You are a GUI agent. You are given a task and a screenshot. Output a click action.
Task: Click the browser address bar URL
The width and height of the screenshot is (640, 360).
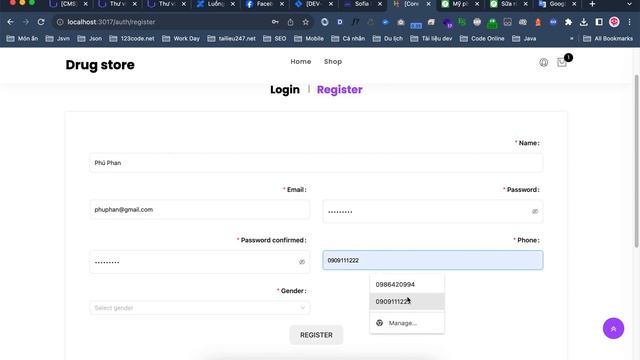click(x=111, y=22)
